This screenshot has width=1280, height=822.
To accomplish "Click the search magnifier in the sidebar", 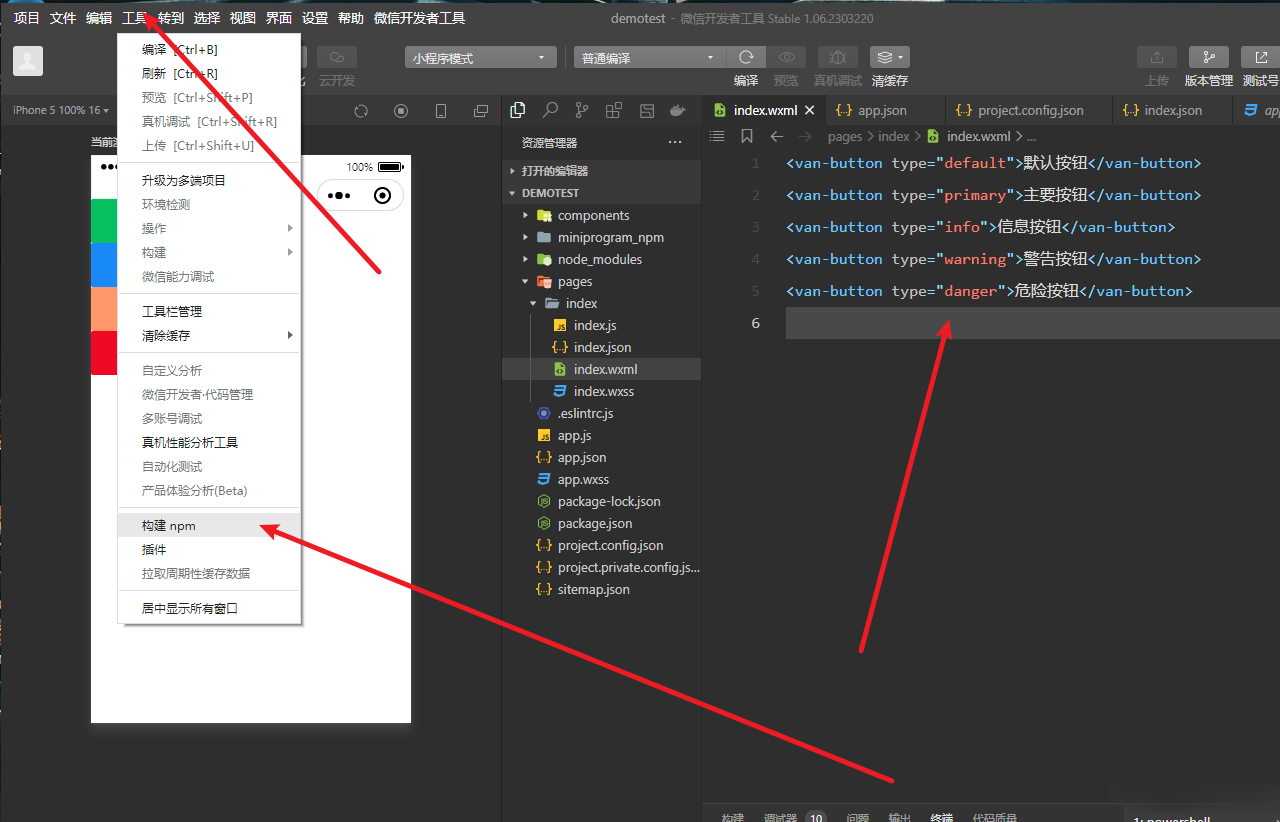I will (550, 111).
